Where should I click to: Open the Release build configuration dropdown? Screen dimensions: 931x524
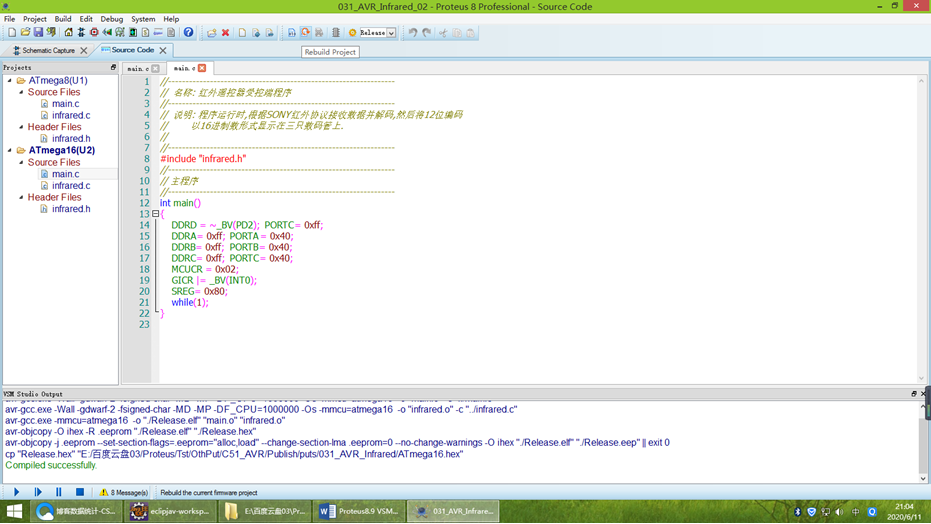tap(391, 33)
